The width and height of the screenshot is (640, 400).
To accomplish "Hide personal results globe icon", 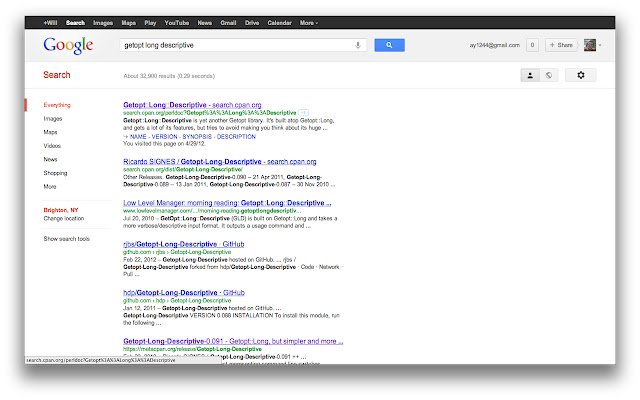I will pyautogui.click(x=549, y=75).
